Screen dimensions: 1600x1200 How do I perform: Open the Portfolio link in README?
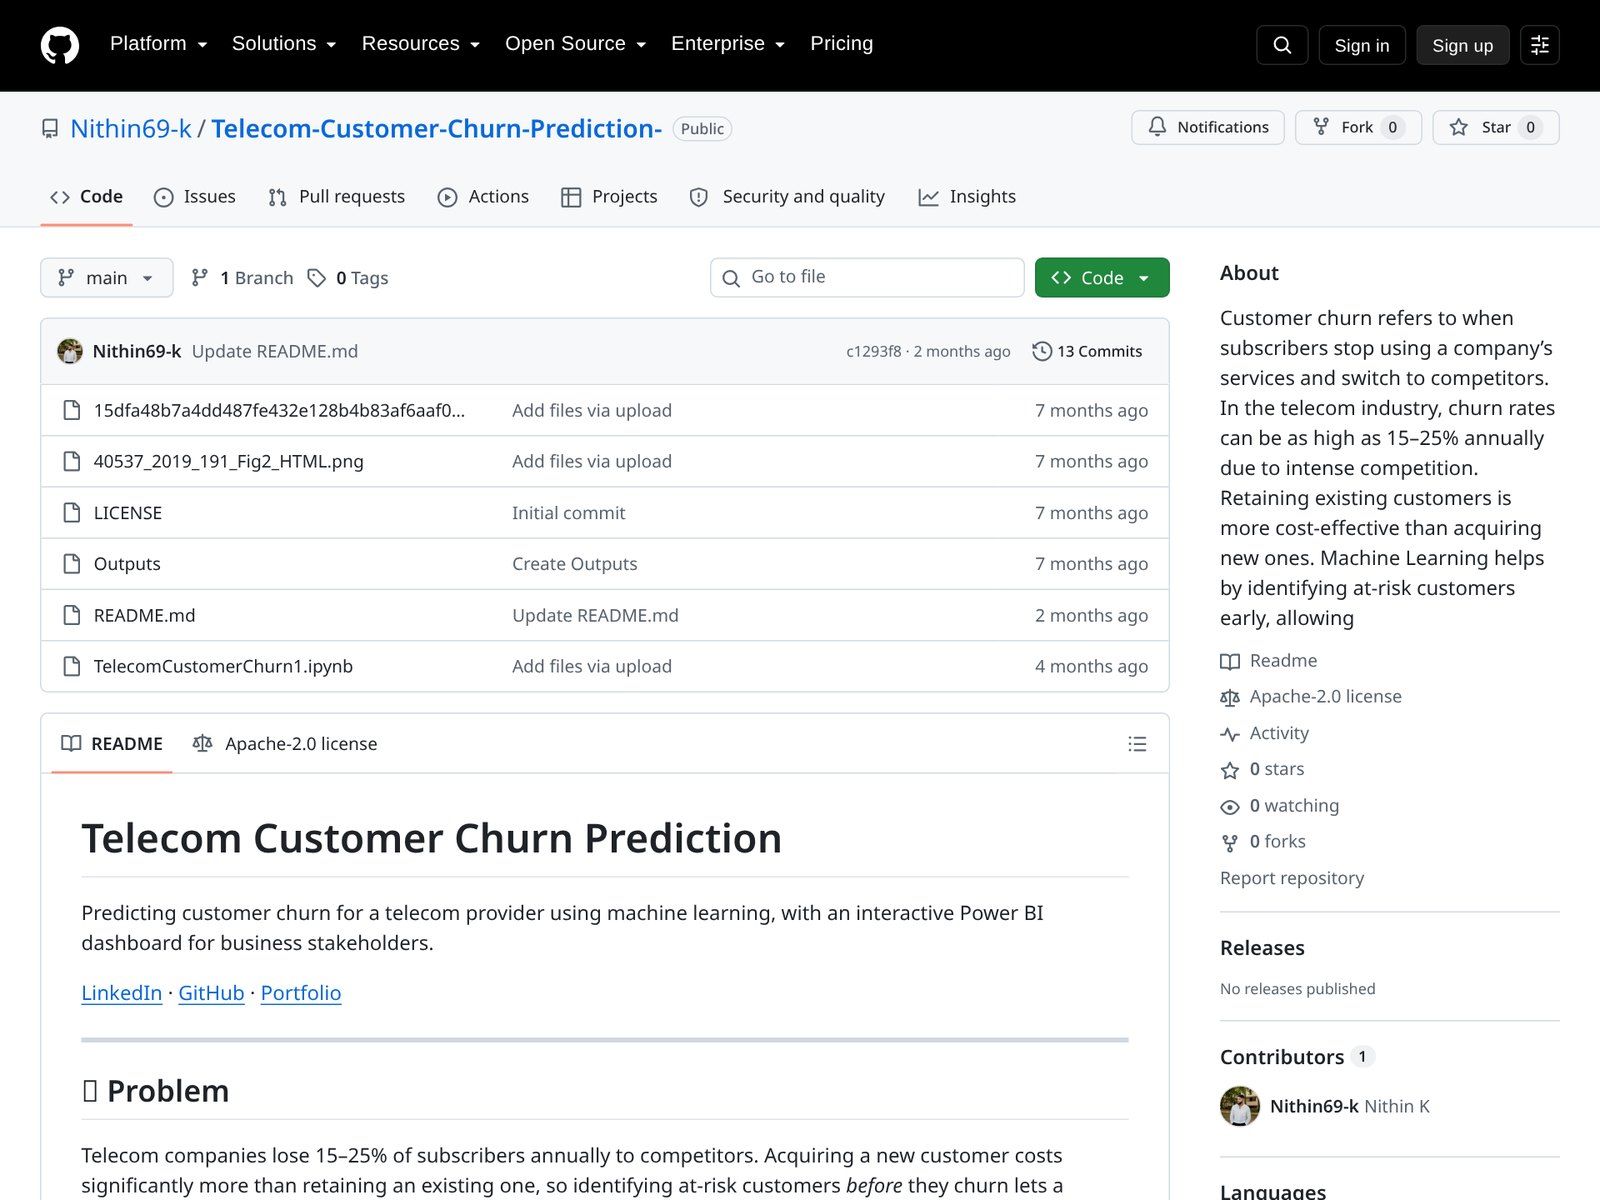tap(301, 993)
